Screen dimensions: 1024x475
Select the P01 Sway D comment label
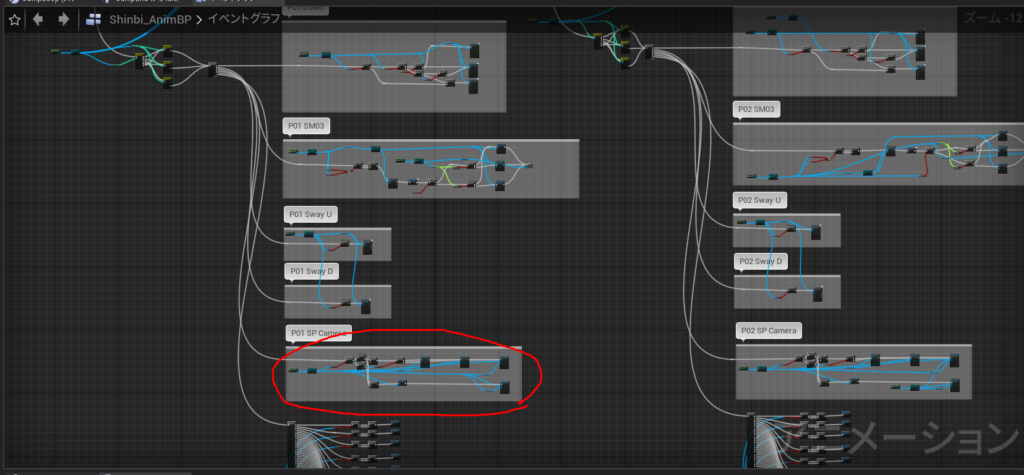(311, 271)
